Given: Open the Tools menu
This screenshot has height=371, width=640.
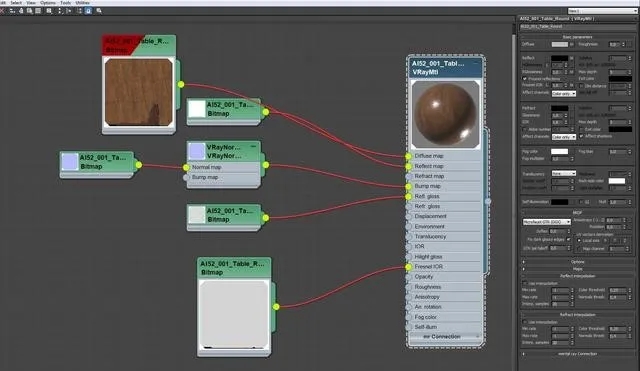Looking at the screenshot, I should tap(65, 3).
